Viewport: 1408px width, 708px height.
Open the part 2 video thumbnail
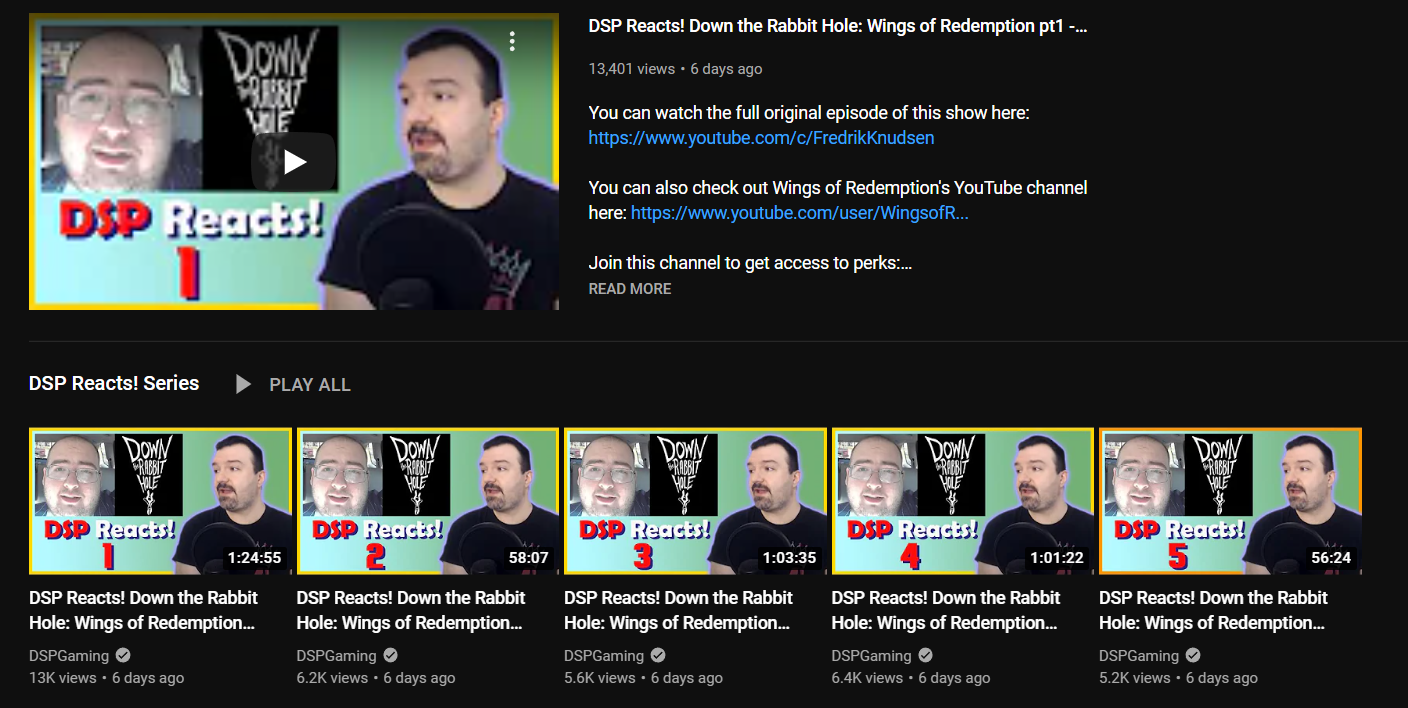coord(428,501)
